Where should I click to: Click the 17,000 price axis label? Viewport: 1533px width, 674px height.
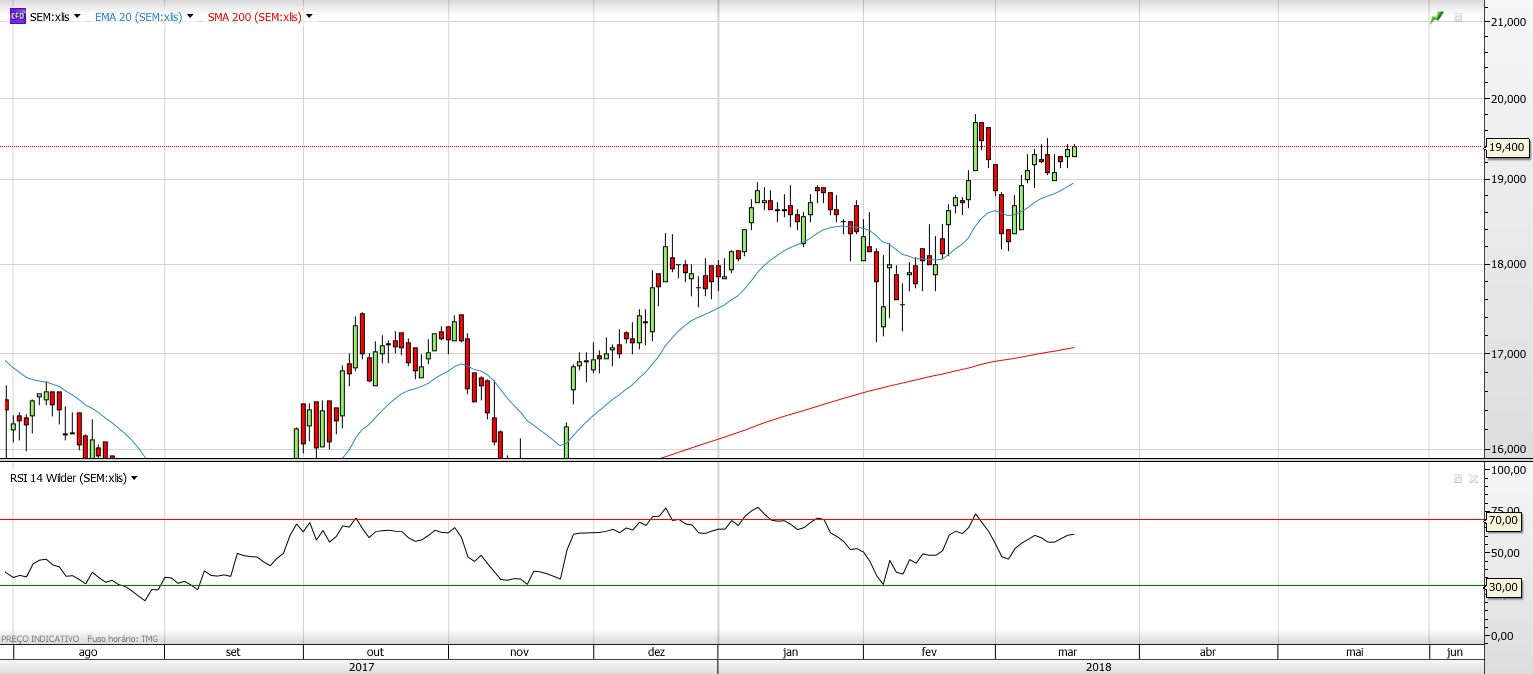[1508, 354]
